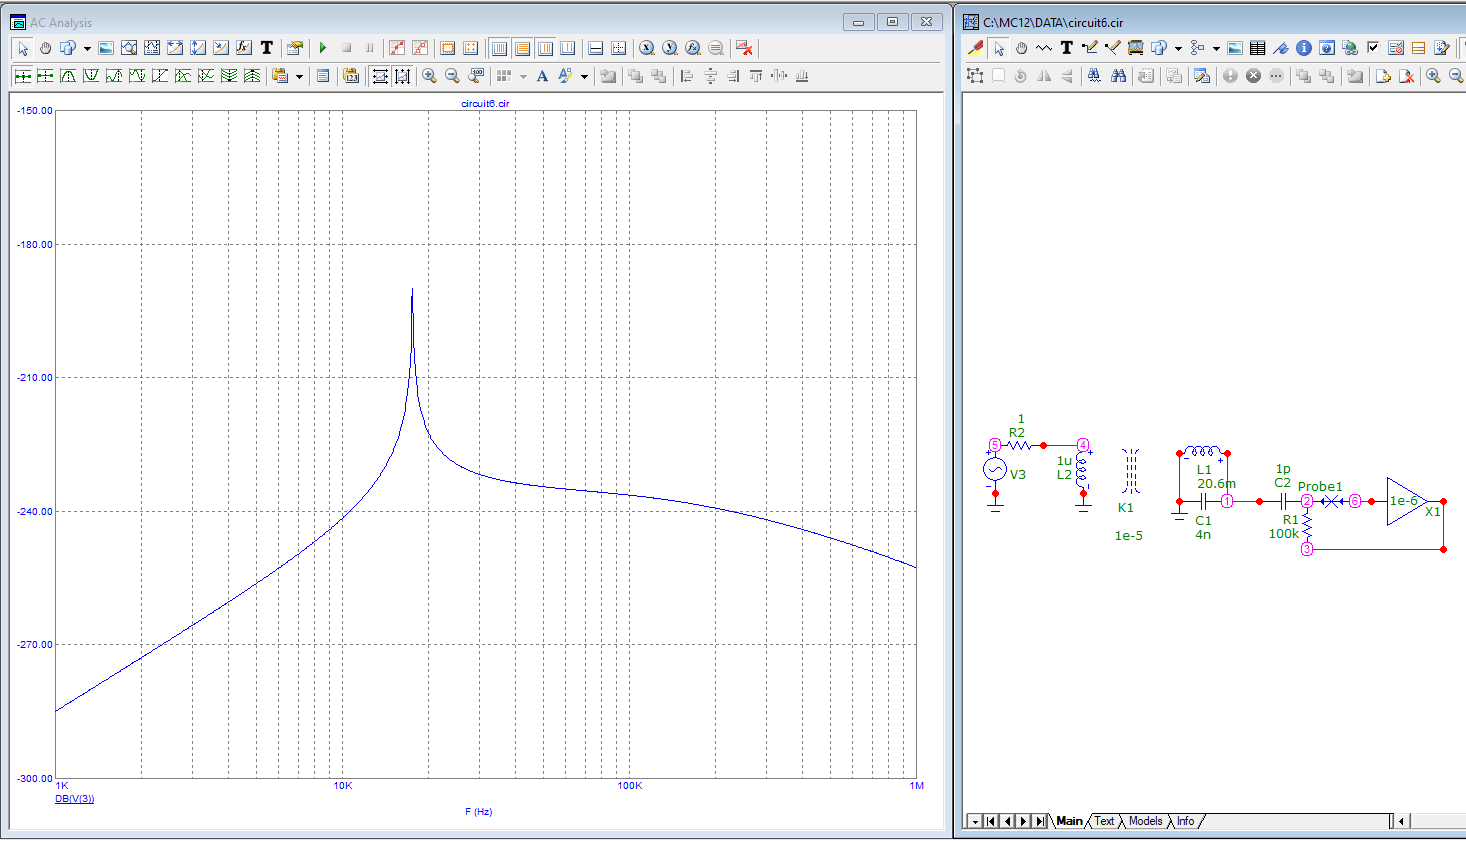Toggle the vertical grid lines button

tap(500, 47)
